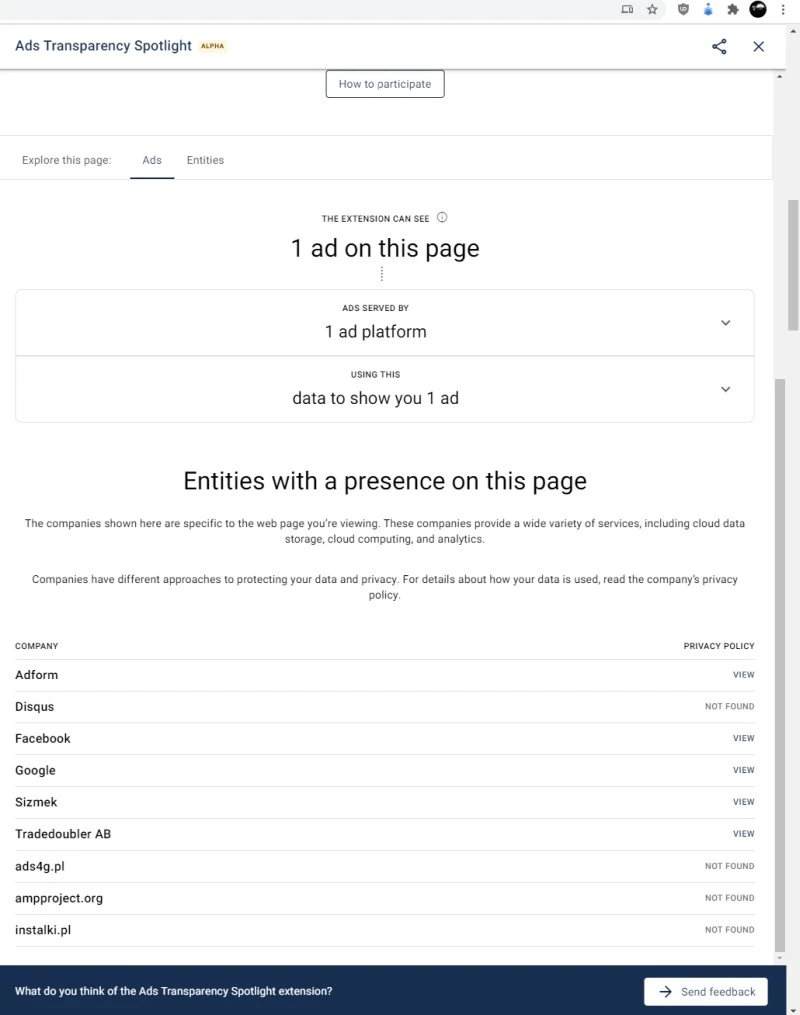
Task: Switch to the Entities tab
Action: click(x=205, y=160)
